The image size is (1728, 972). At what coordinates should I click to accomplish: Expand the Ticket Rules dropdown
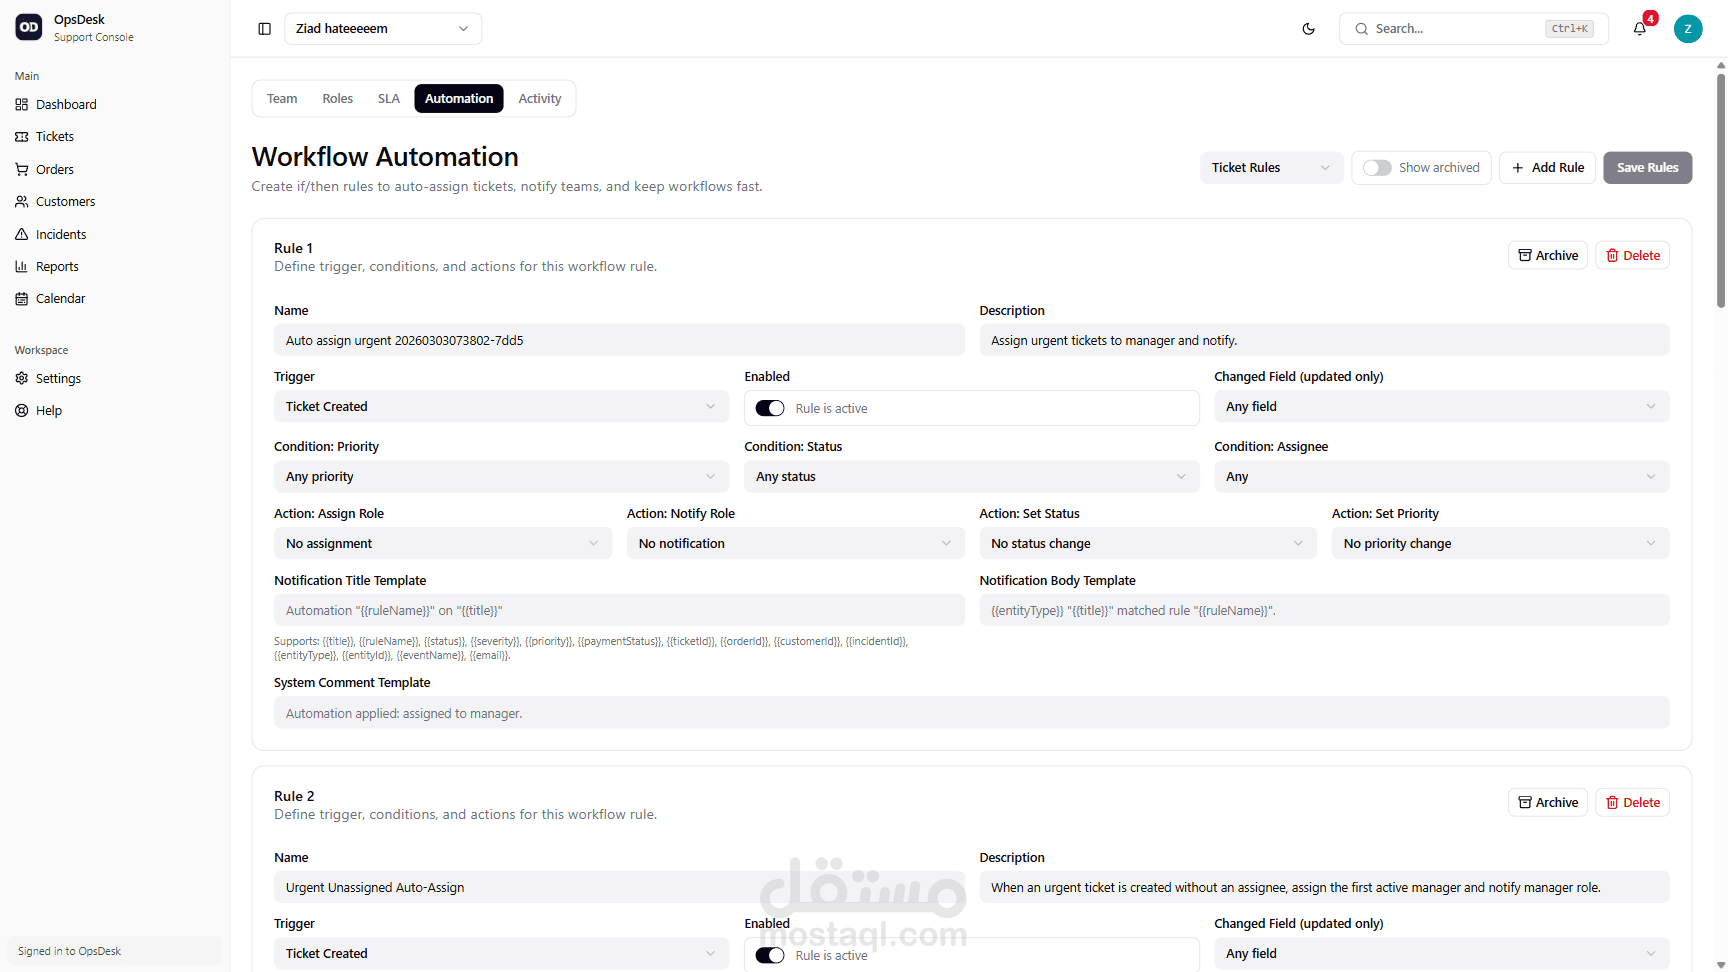click(x=1270, y=168)
